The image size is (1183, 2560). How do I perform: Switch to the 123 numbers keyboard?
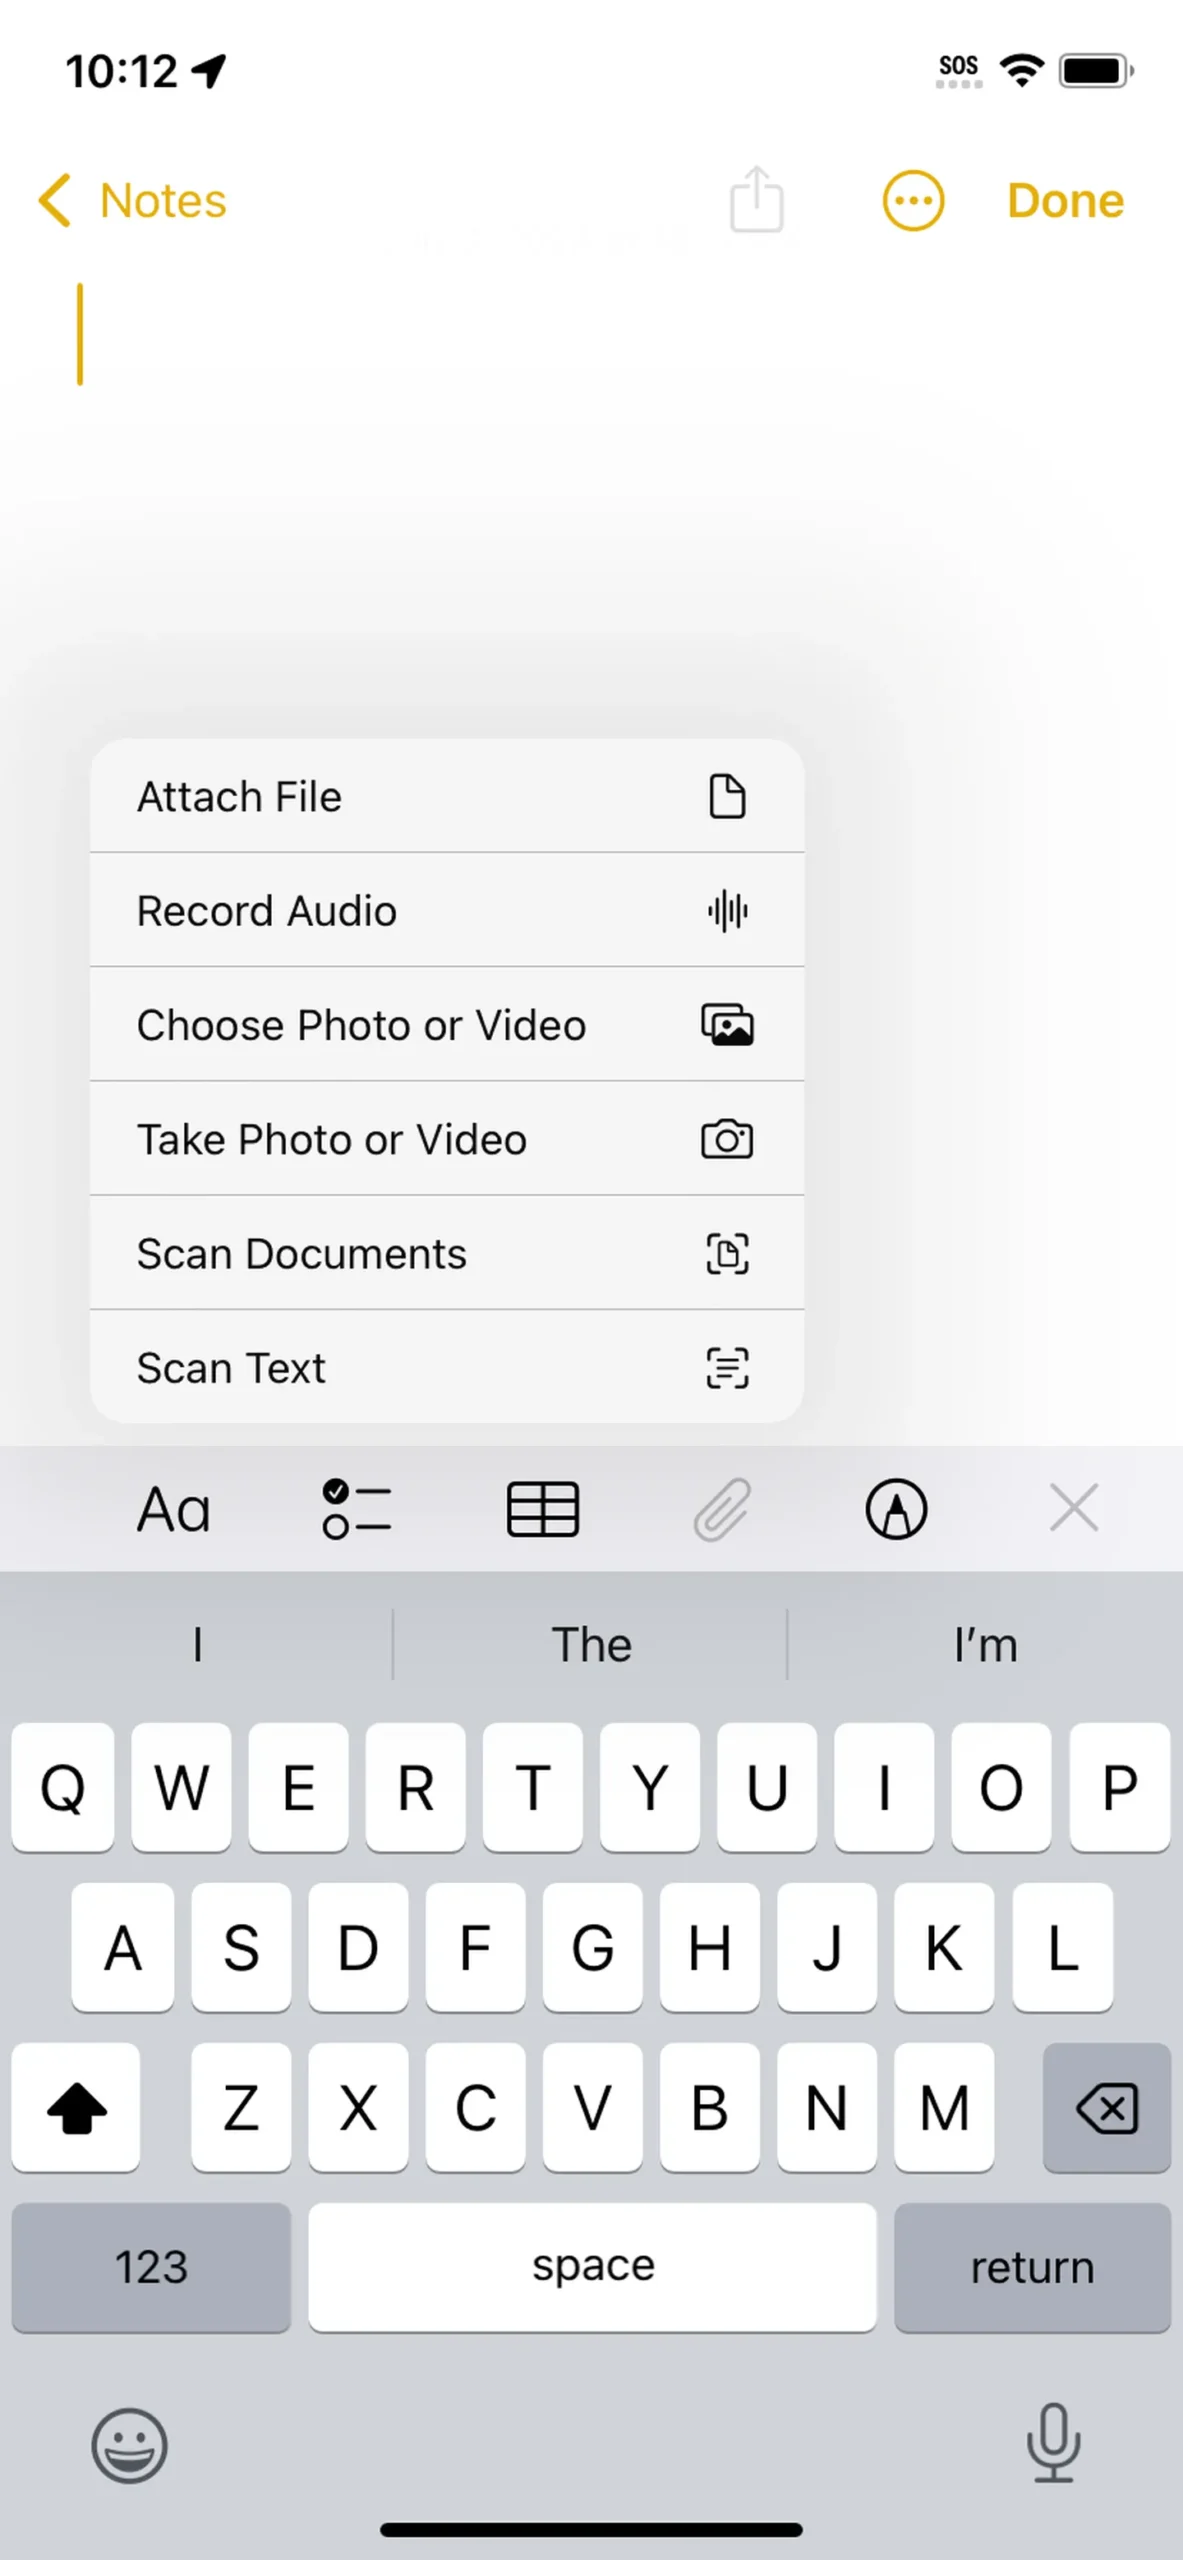pos(151,2267)
